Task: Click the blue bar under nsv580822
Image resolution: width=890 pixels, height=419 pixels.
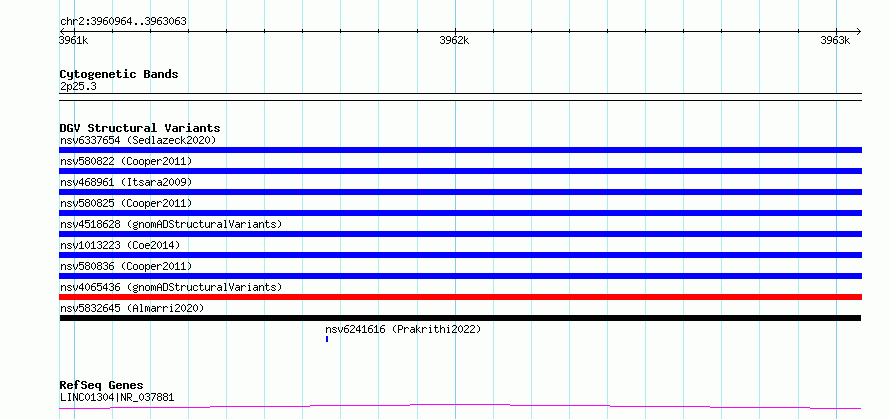Action: click(x=460, y=171)
